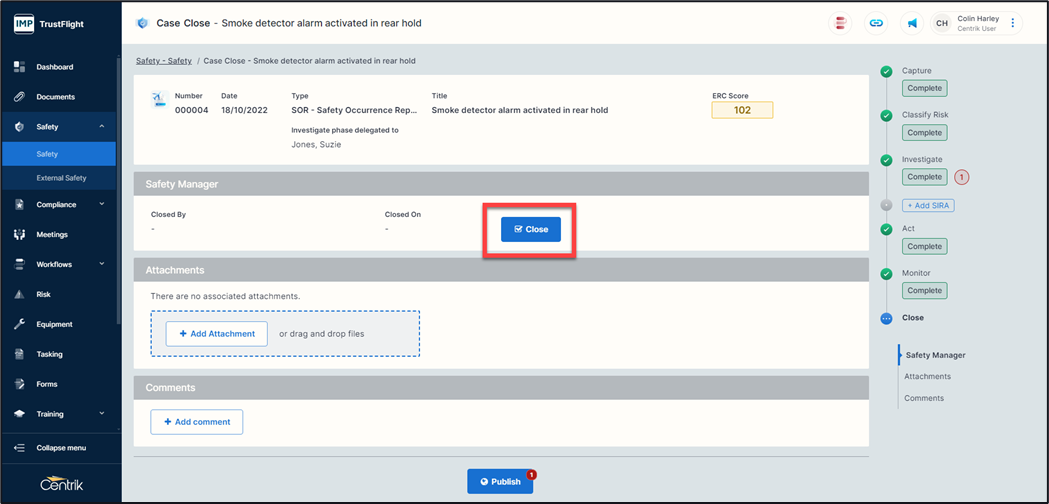Click the Add Attachment button

pyautogui.click(x=217, y=334)
